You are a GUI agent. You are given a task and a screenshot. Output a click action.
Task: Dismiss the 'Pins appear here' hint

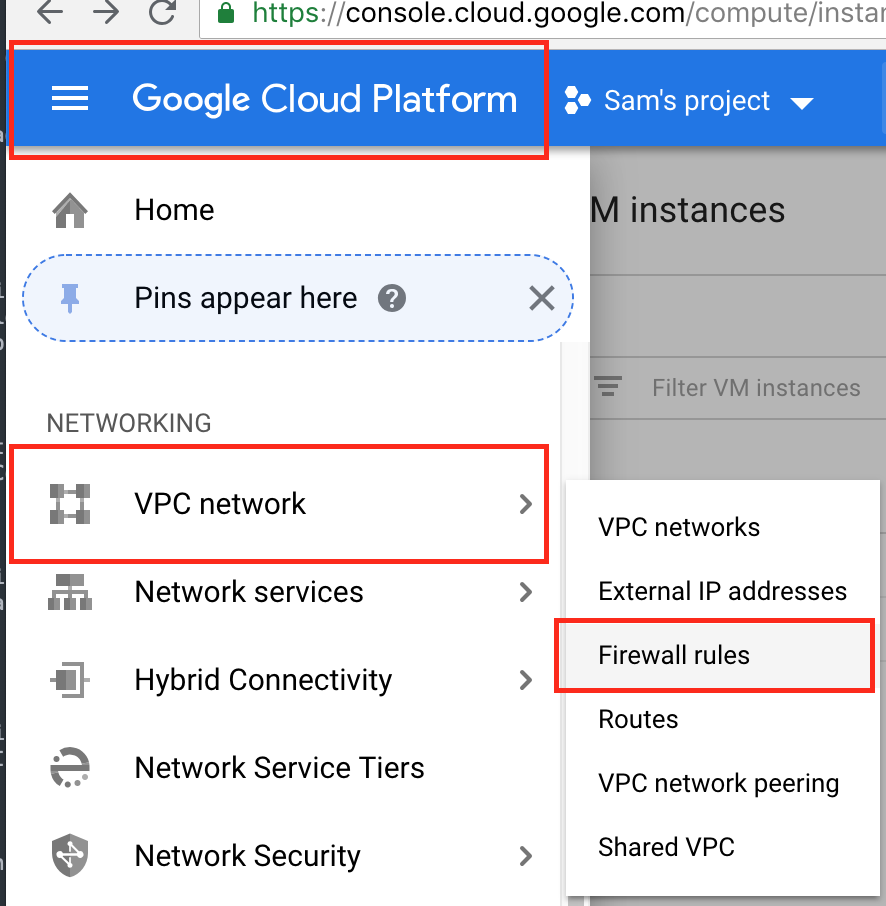pyautogui.click(x=541, y=298)
